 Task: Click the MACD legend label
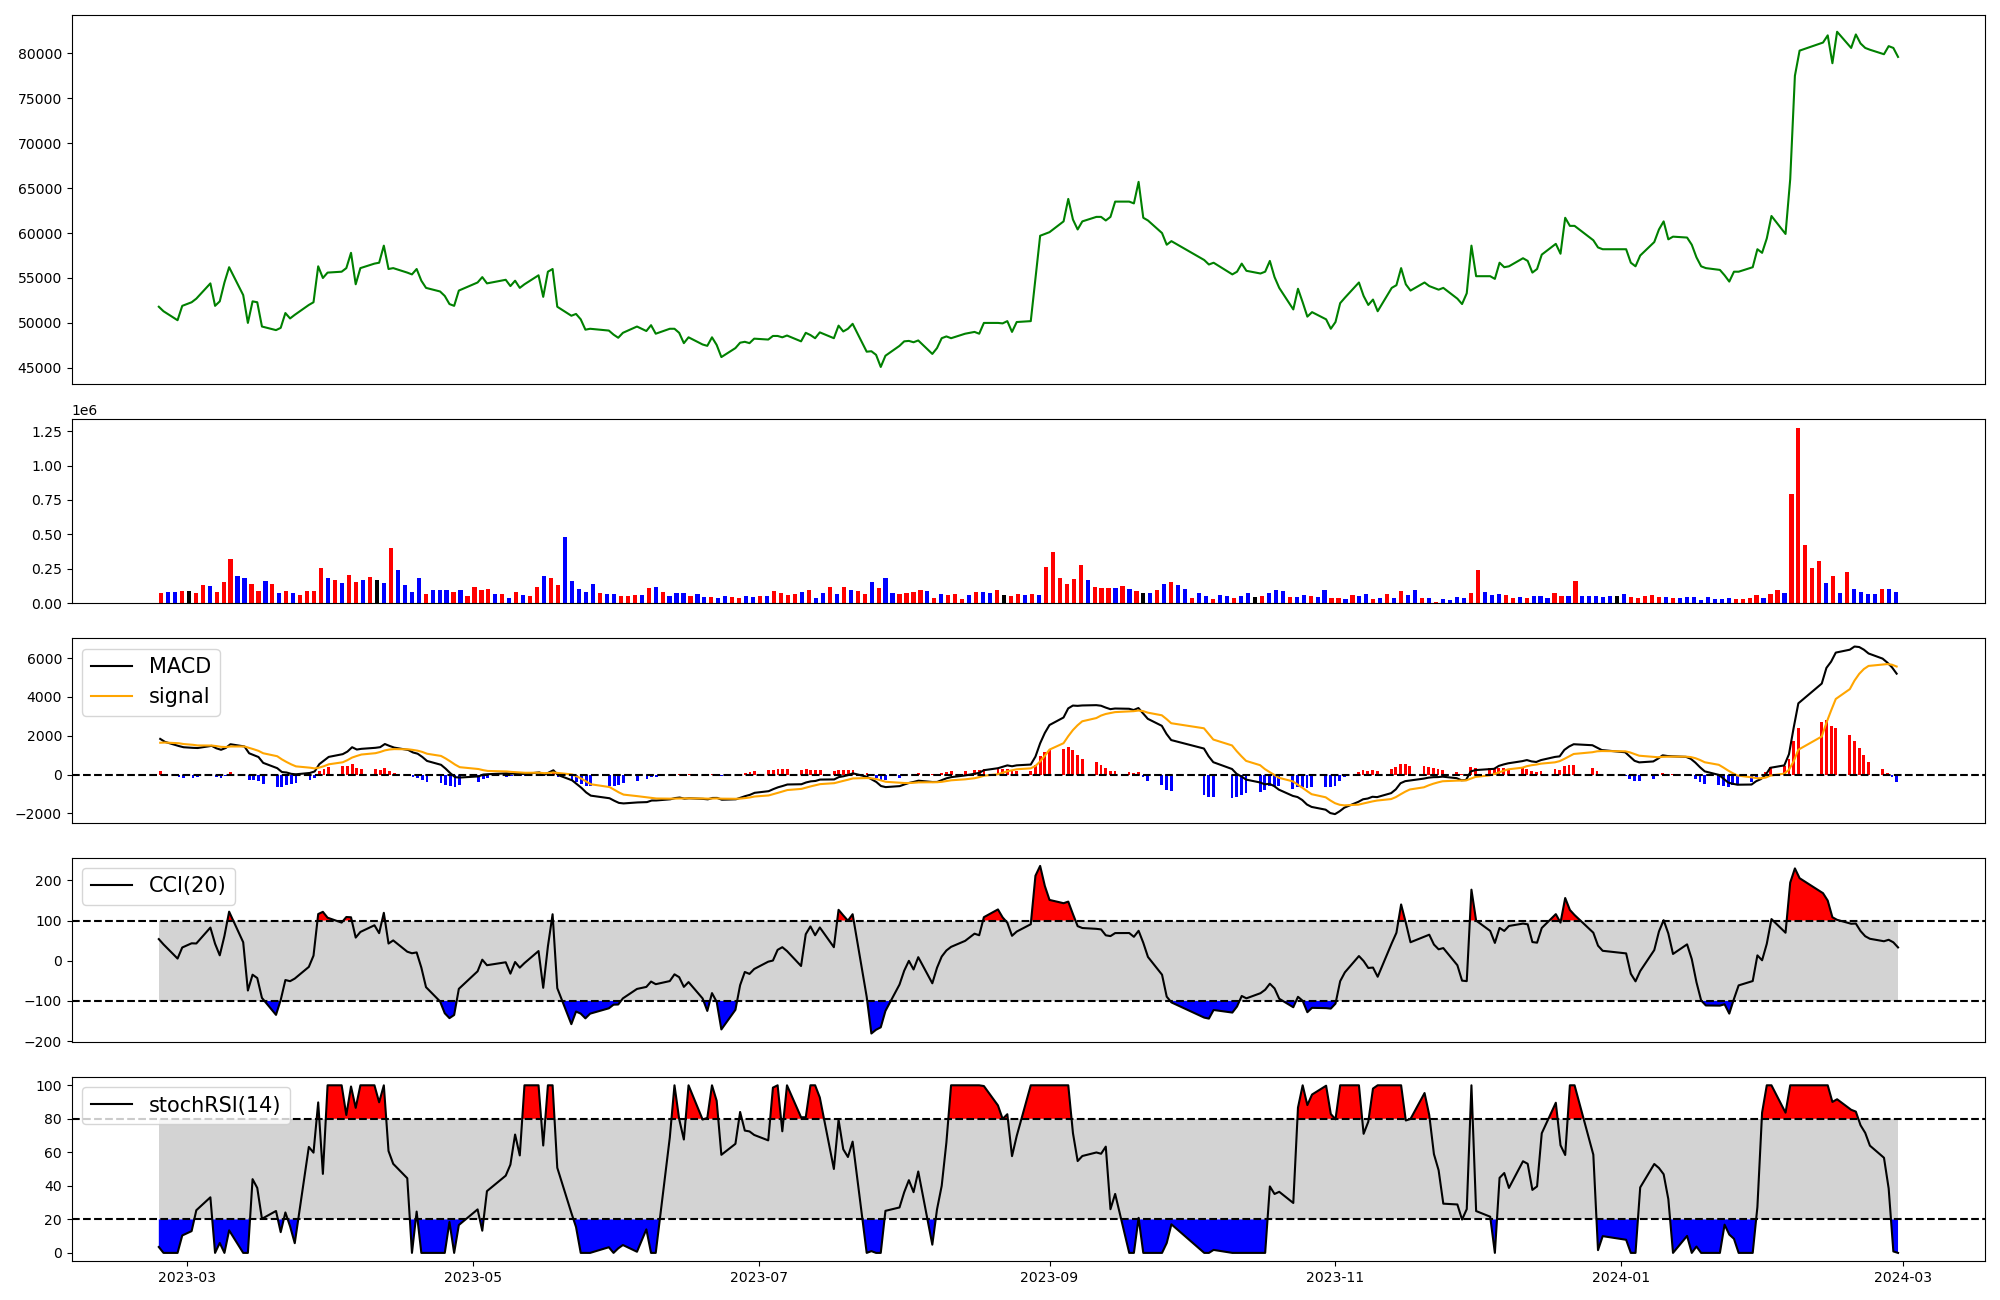pos(179,666)
